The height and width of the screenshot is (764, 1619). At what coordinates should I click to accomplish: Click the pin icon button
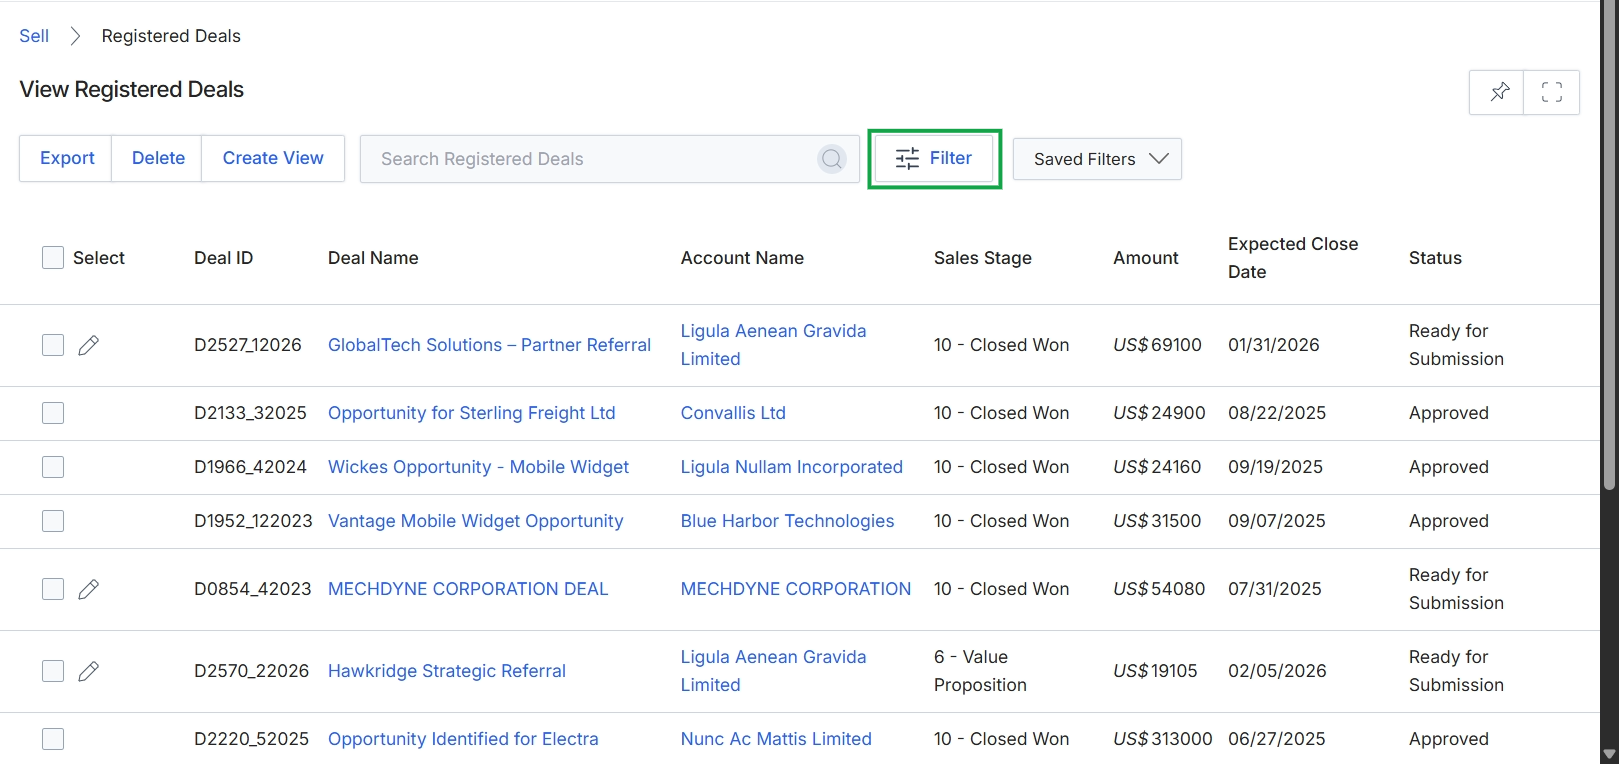1497,92
